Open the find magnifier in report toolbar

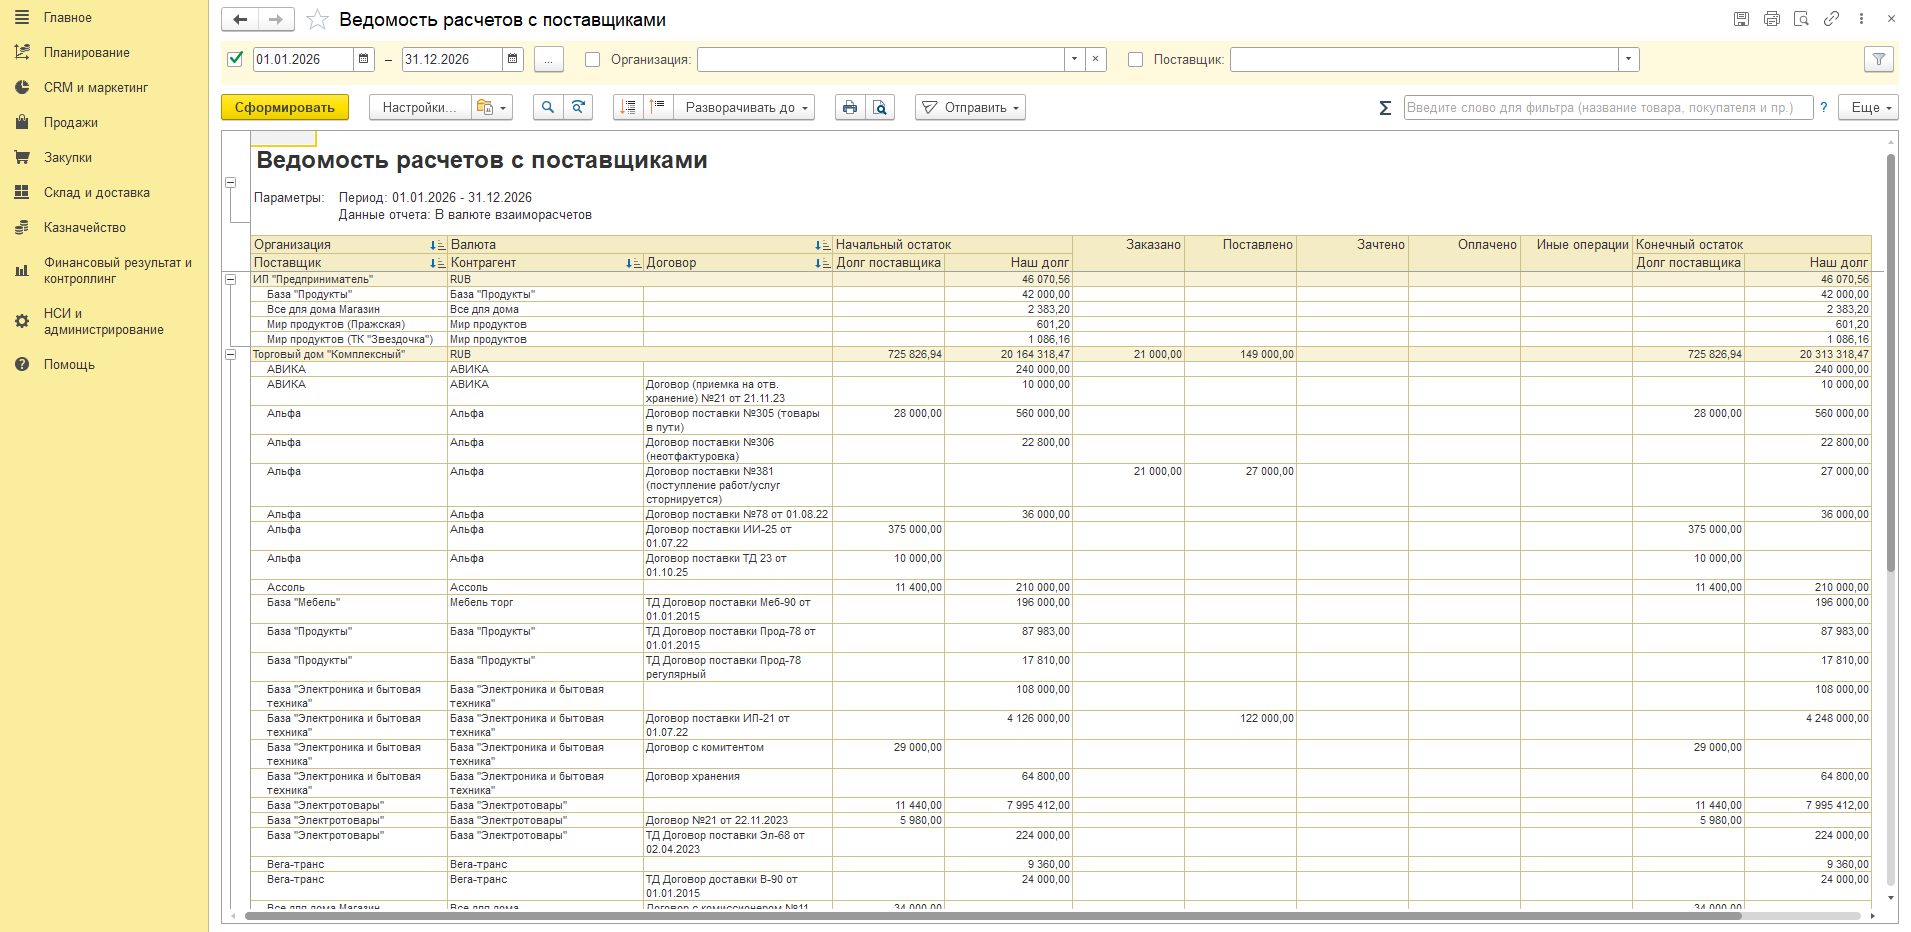[x=548, y=108]
